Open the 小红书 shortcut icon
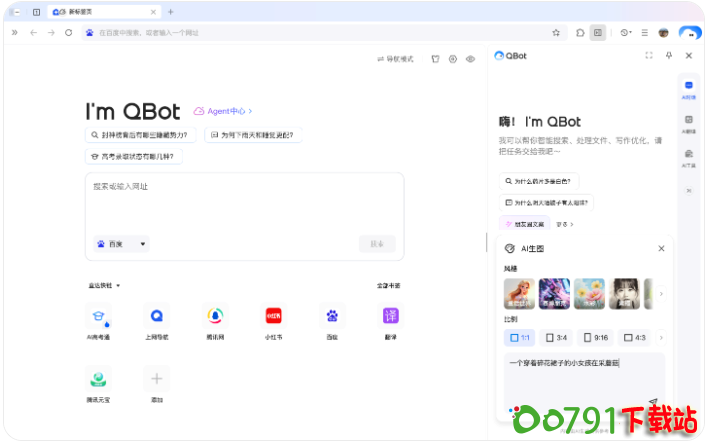This screenshot has height=444, width=707. [x=273, y=316]
